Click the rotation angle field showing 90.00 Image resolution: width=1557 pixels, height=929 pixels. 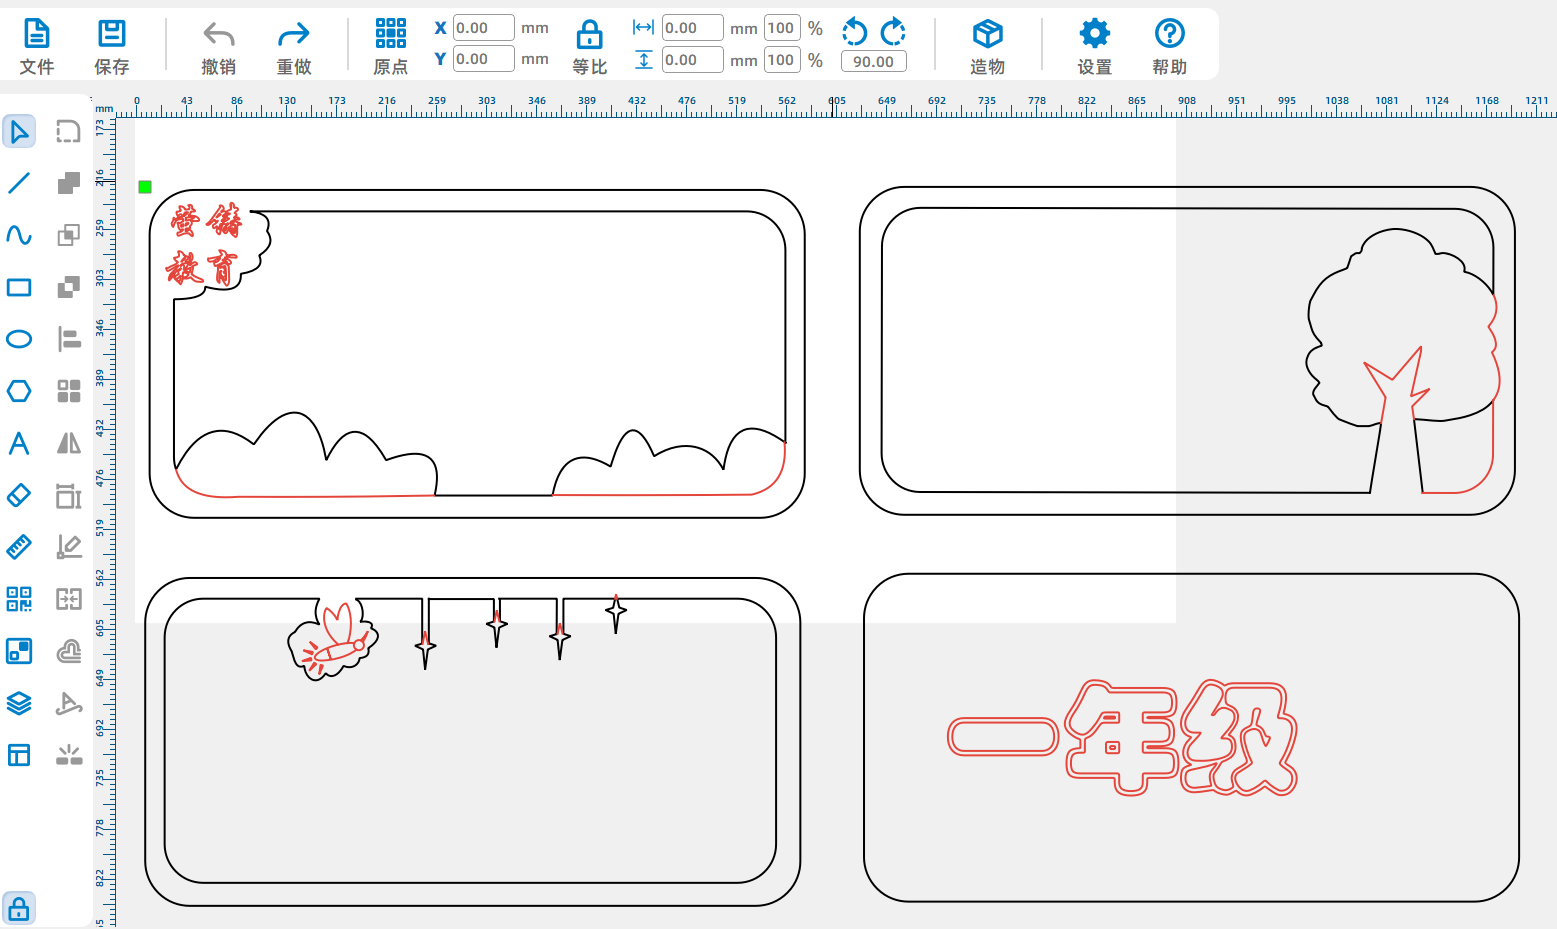[x=873, y=61]
